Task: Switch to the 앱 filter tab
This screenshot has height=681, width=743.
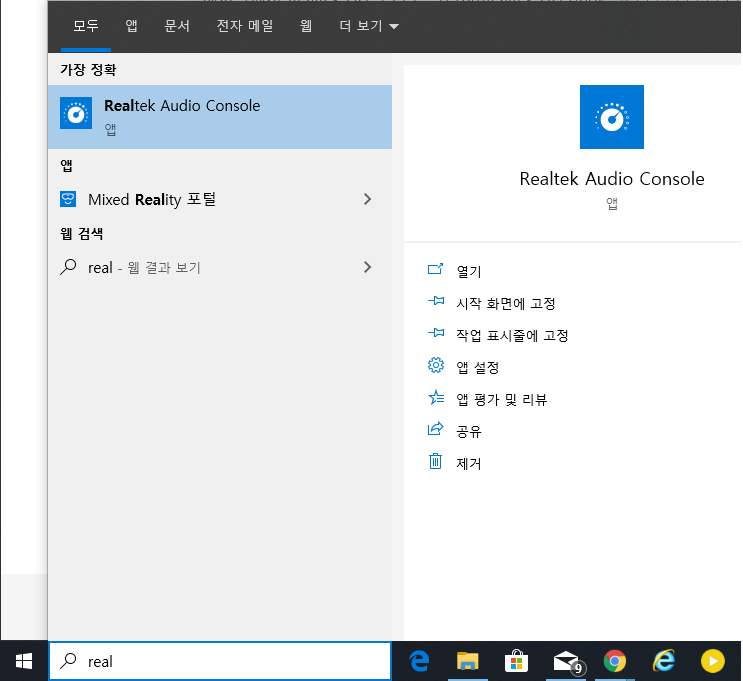Action: point(131,26)
